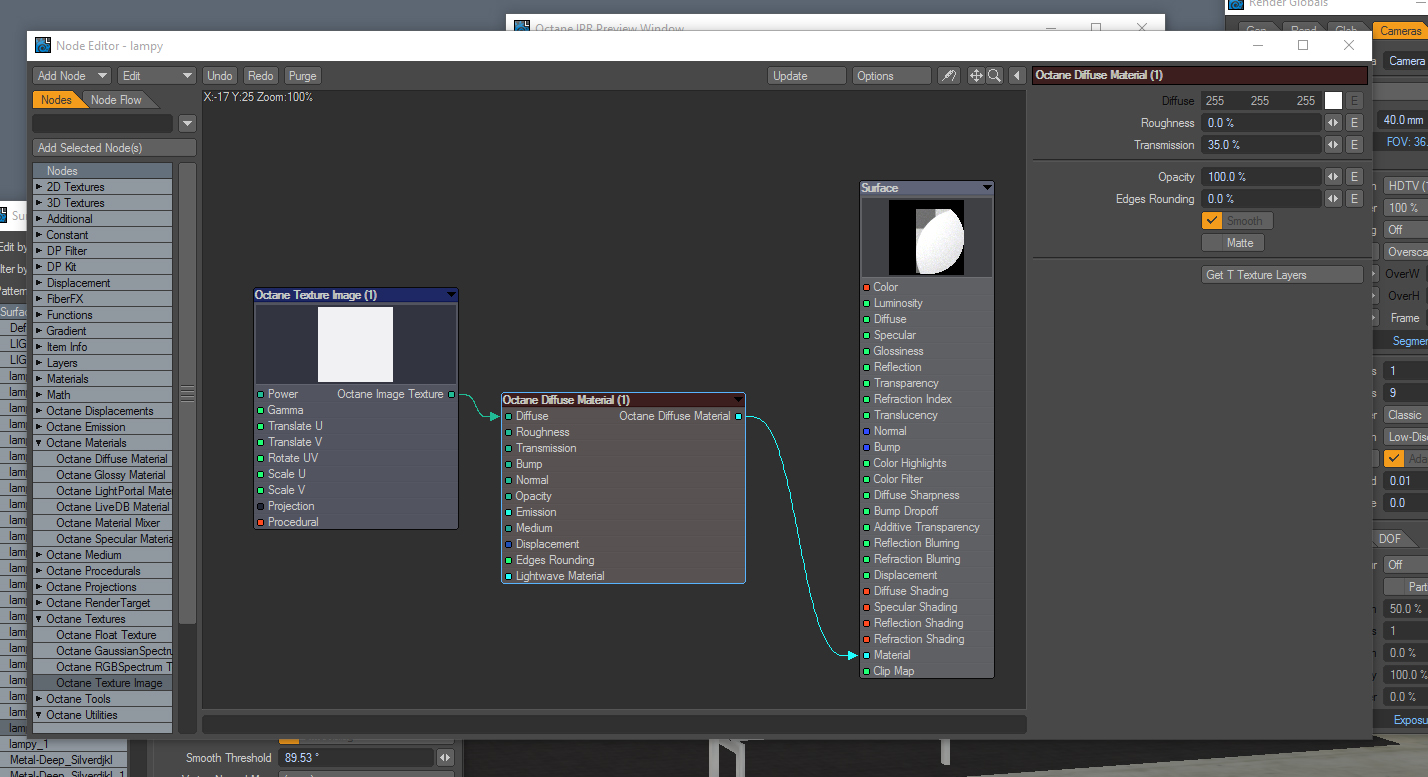Viewport: 1428px width, 777px height.
Task: Expand the Octane Medium category
Action: point(40,555)
